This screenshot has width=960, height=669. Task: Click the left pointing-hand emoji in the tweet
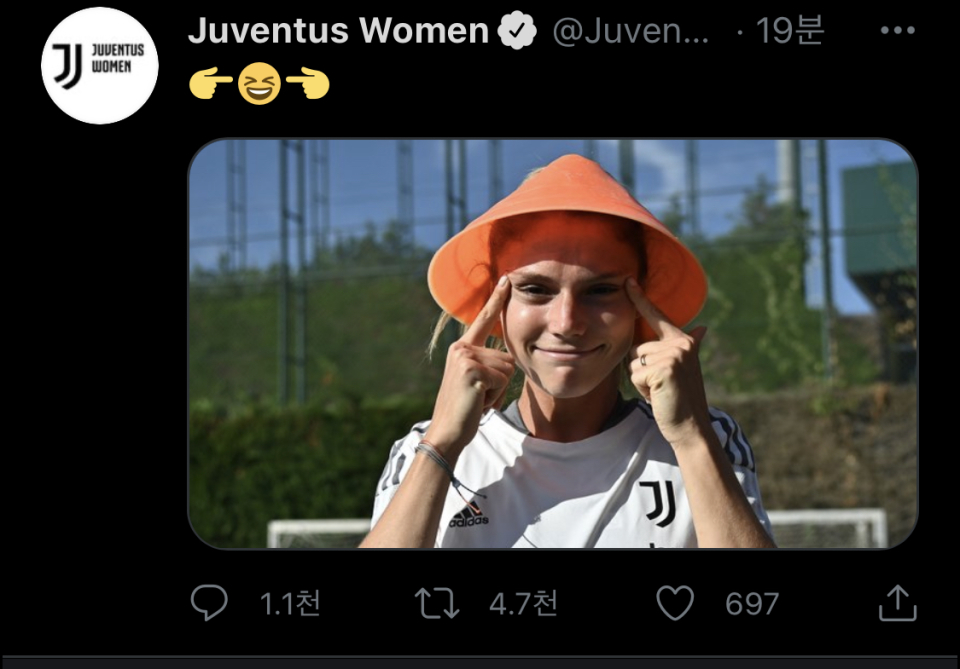pos(210,84)
